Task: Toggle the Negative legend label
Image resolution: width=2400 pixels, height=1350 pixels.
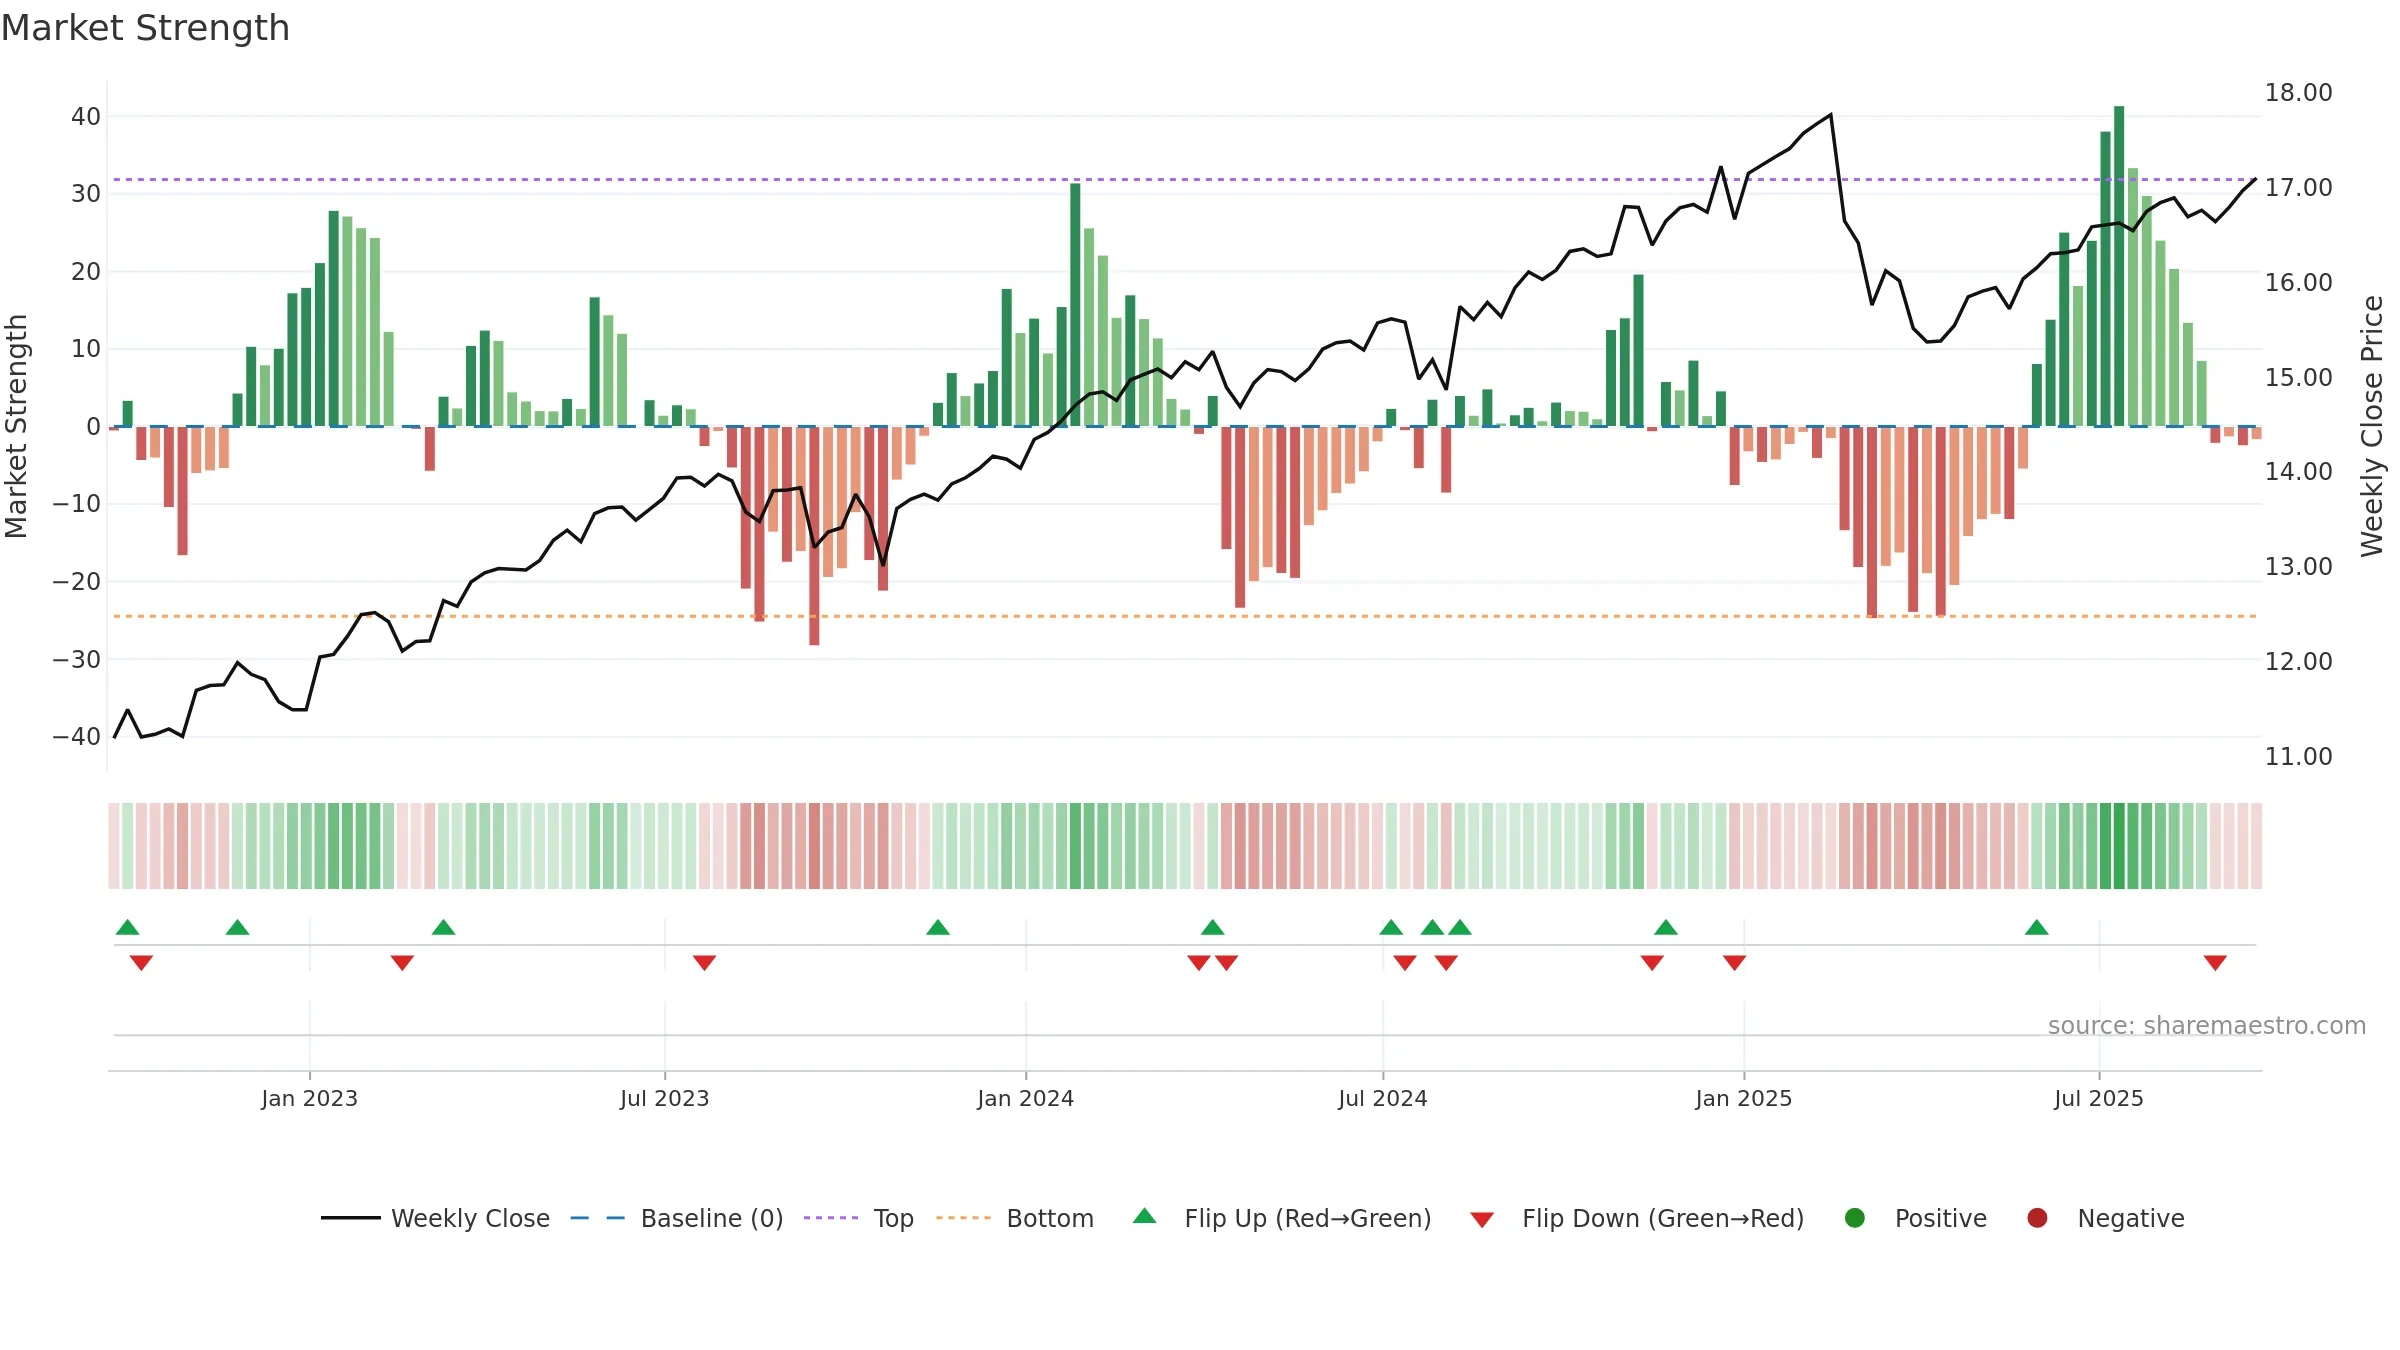Action: [x=2131, y=1218]
